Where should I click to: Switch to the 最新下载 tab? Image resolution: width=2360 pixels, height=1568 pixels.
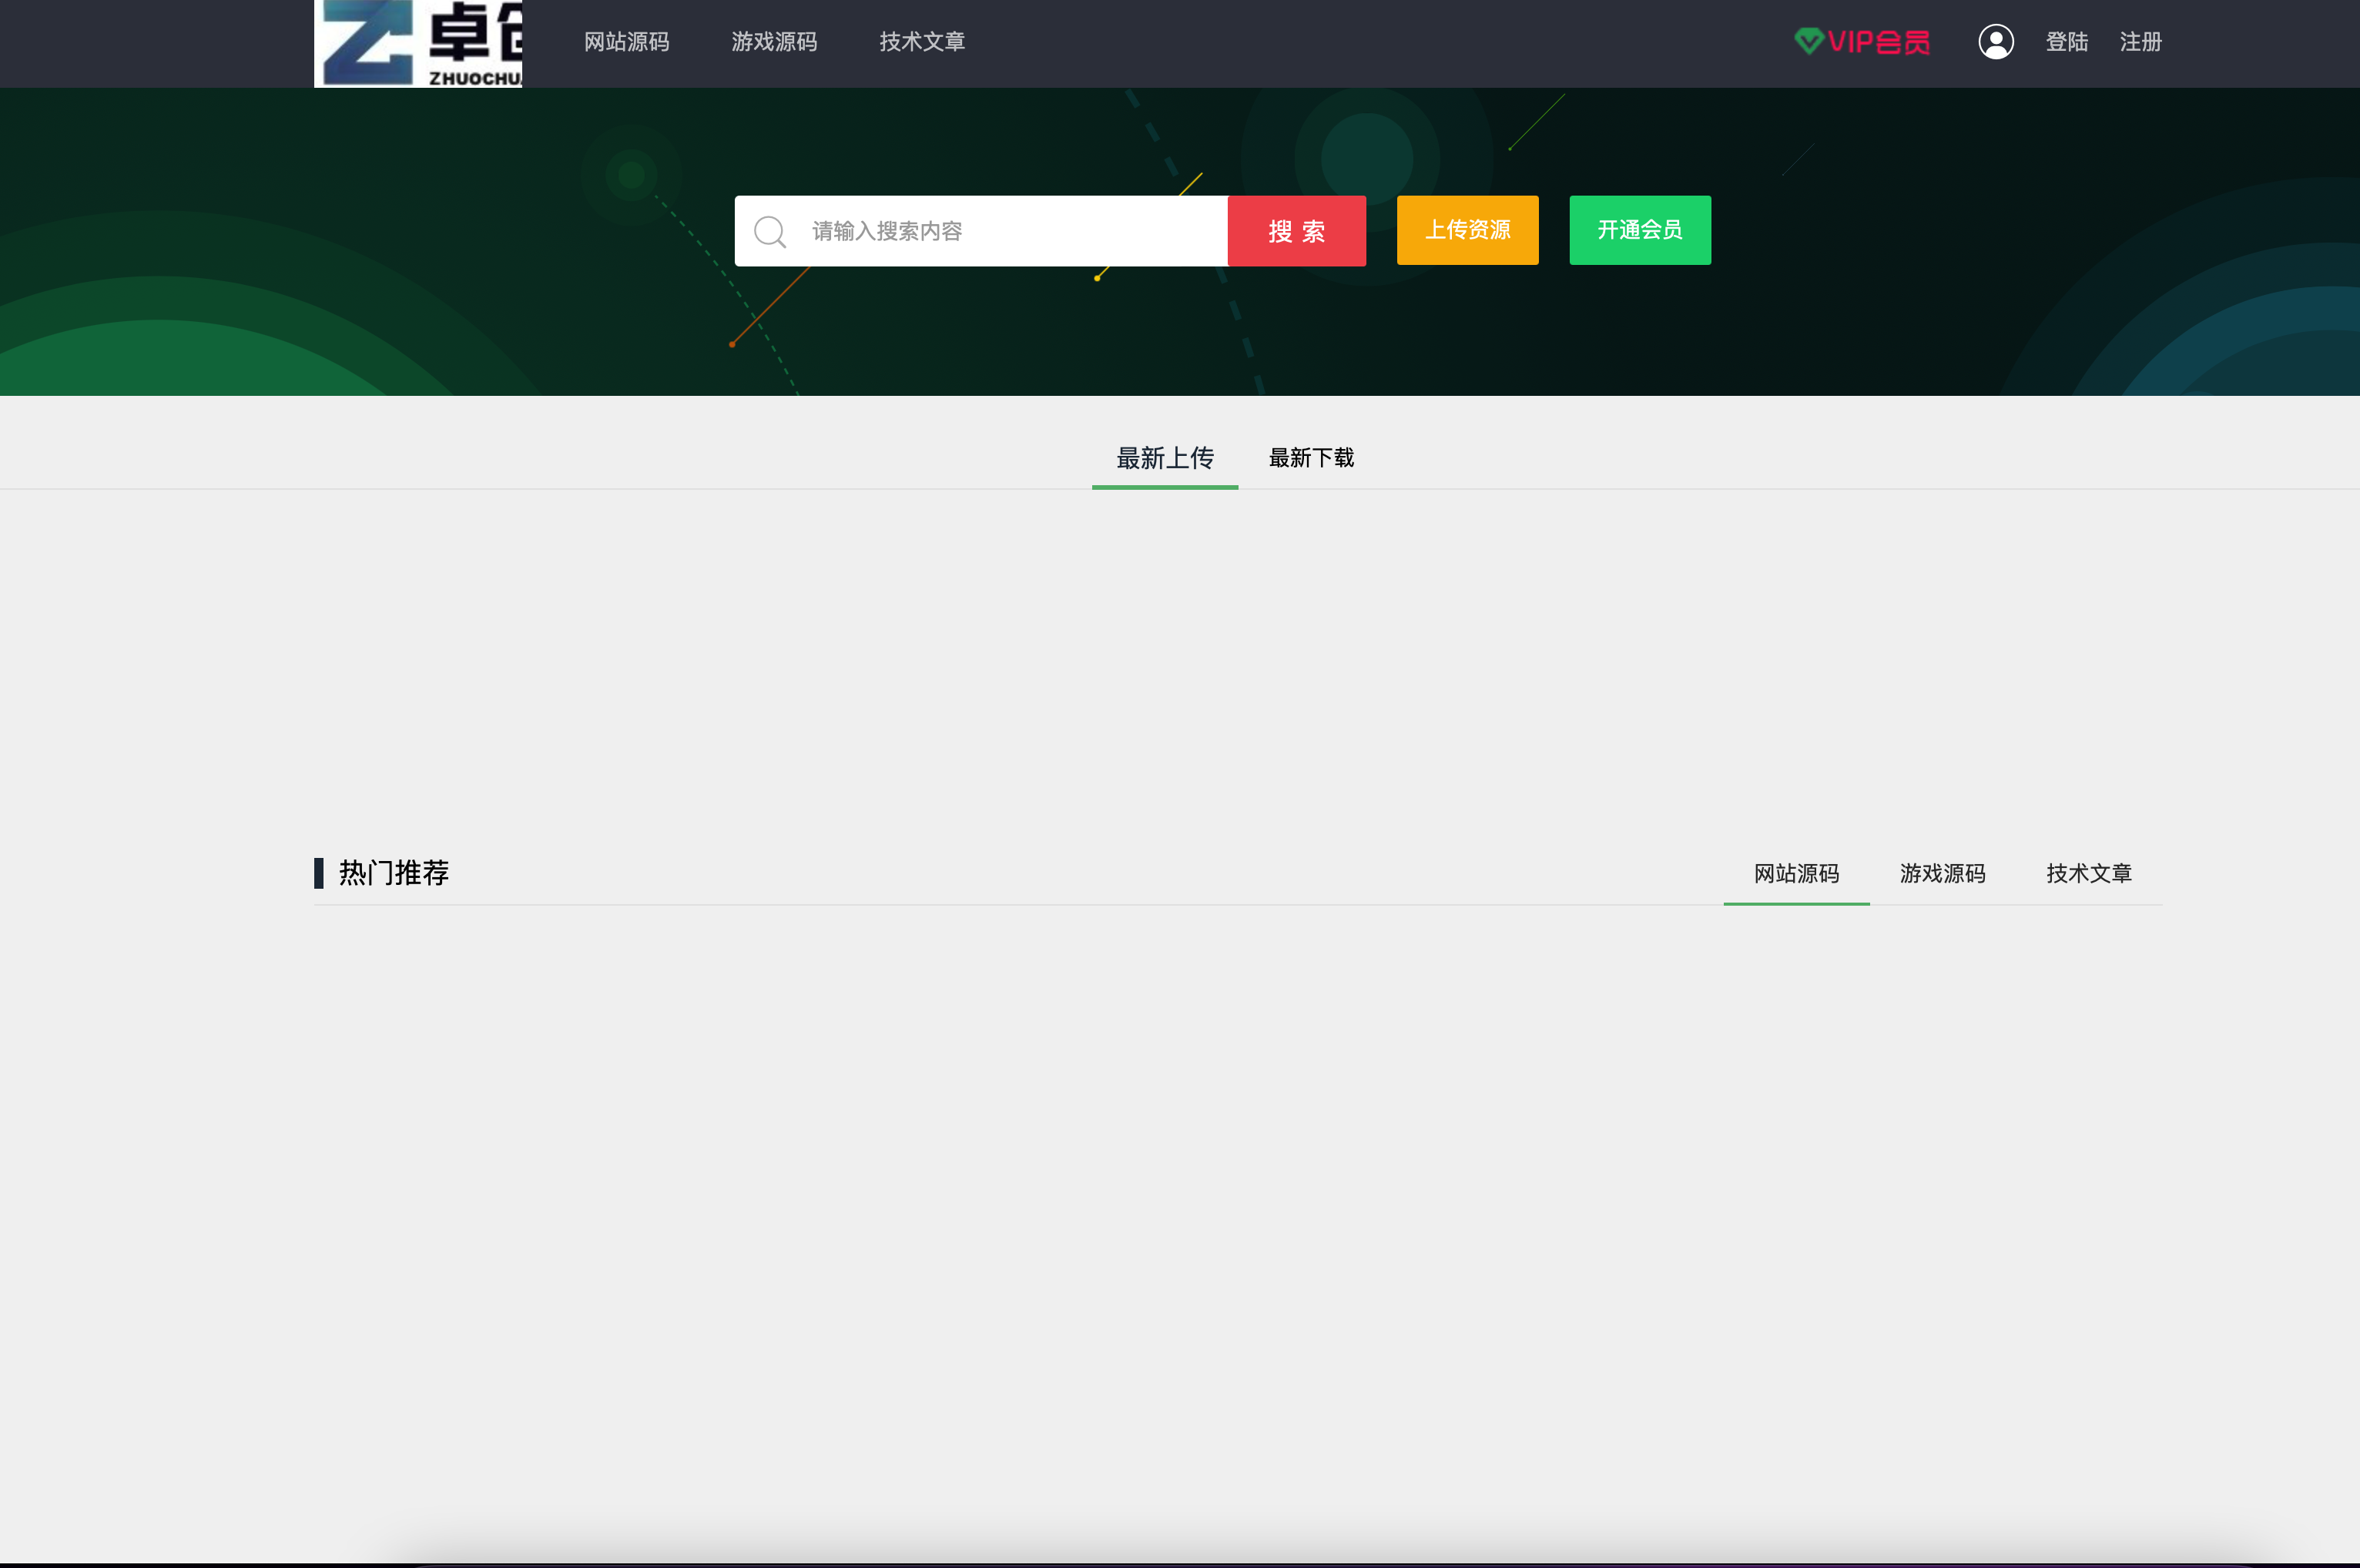click(x=1312, y=458)
